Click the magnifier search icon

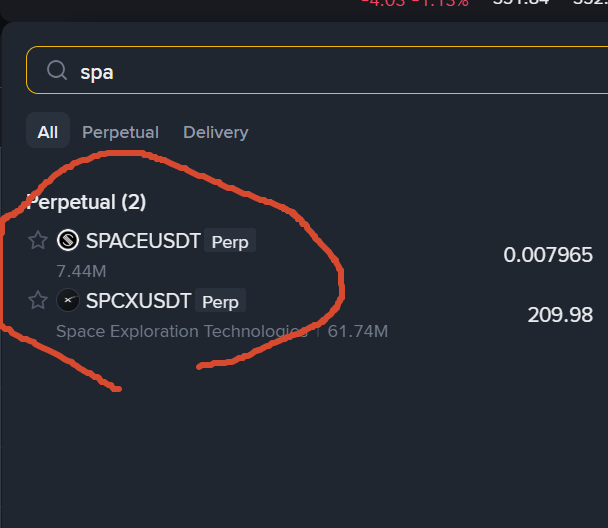click(57, 71)
